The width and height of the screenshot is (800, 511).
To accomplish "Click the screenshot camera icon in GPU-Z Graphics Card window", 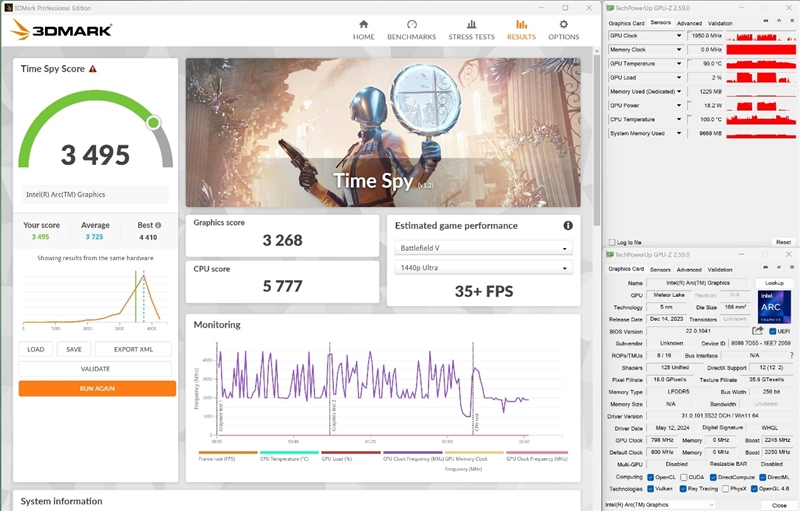I will click(x=765, y=267).
